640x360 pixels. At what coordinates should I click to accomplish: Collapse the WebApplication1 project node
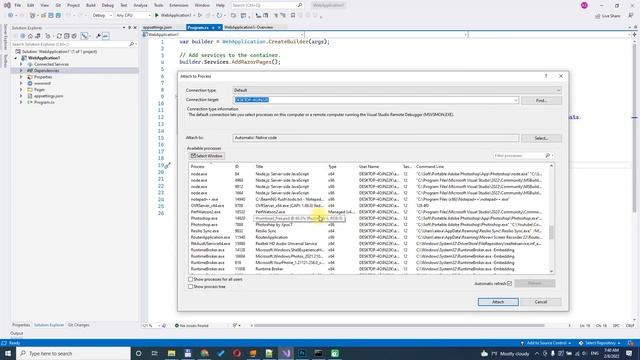[16, 58]
